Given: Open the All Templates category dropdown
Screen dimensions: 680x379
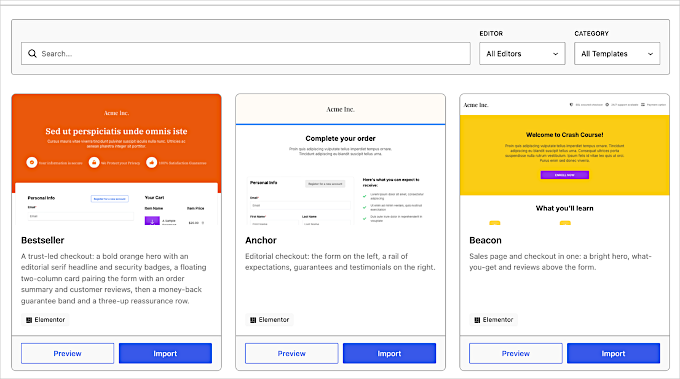Looking at the screenshot, I should click(x=617, y=53).
